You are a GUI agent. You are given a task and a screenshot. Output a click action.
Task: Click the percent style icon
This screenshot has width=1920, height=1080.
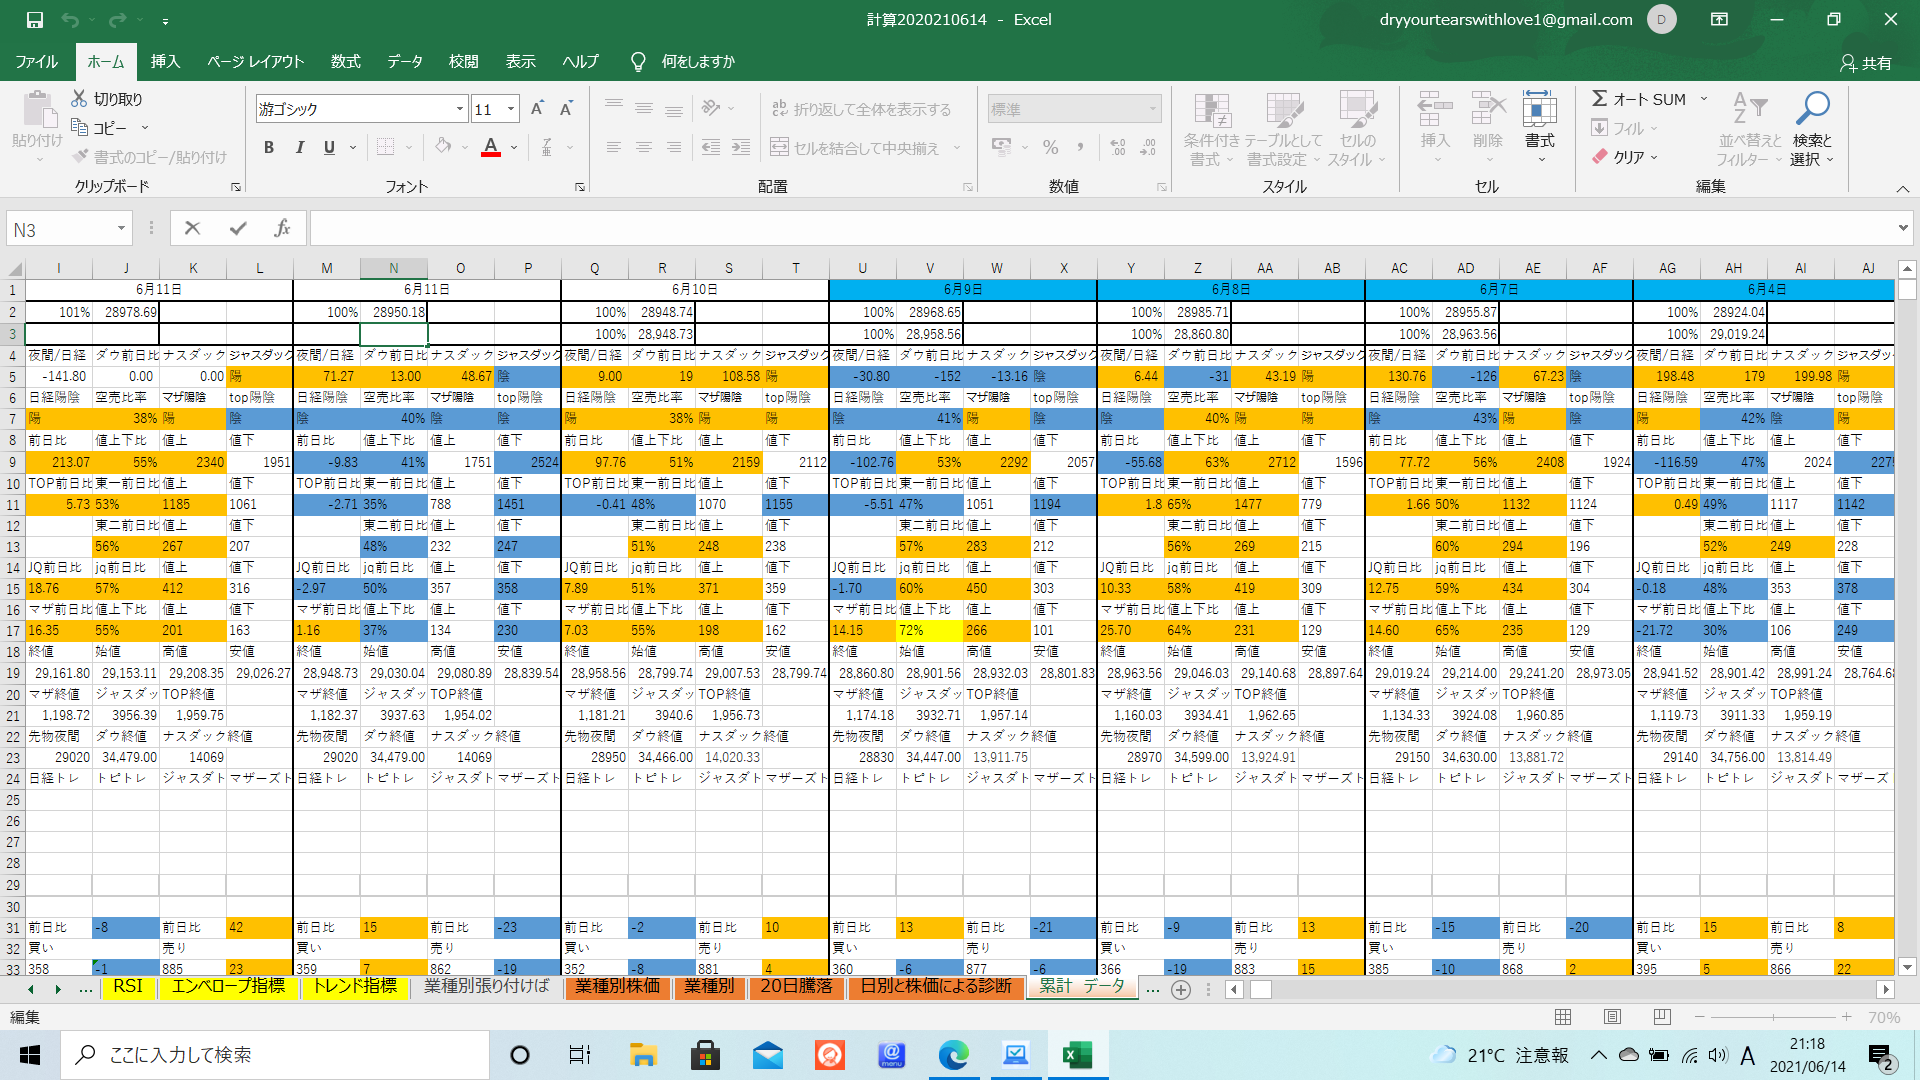[1050, 148]
